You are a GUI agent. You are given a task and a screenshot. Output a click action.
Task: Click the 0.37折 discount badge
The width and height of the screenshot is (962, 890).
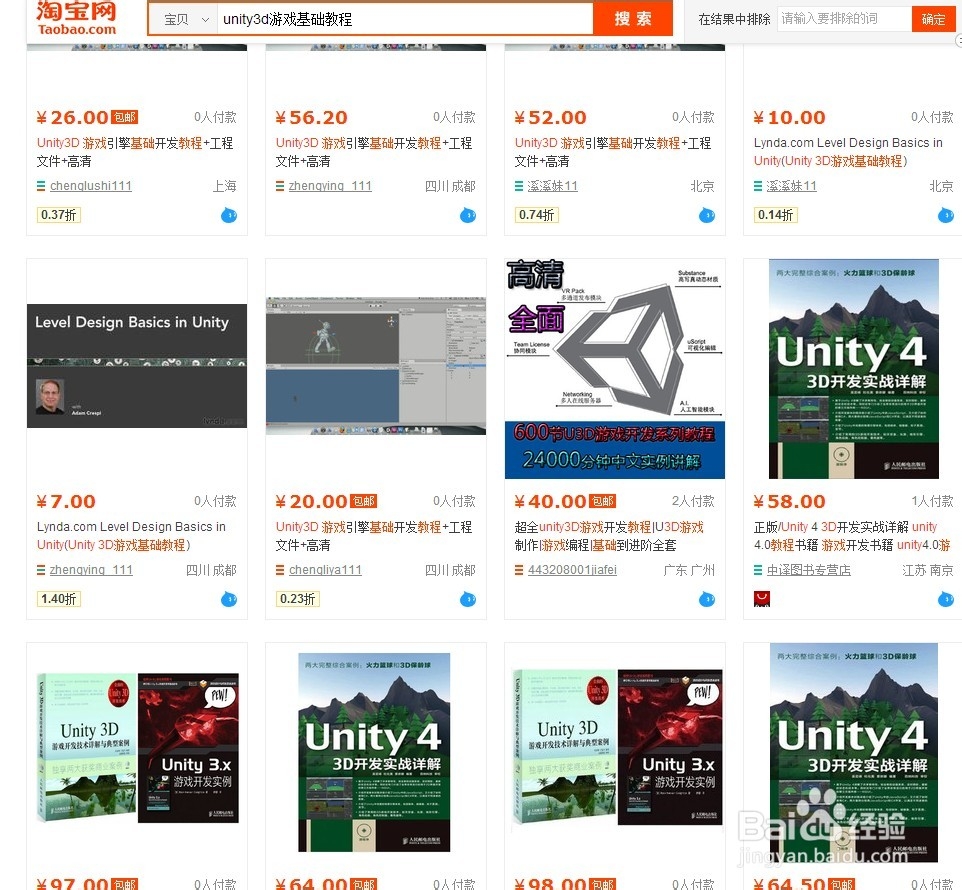pos(57,214)
